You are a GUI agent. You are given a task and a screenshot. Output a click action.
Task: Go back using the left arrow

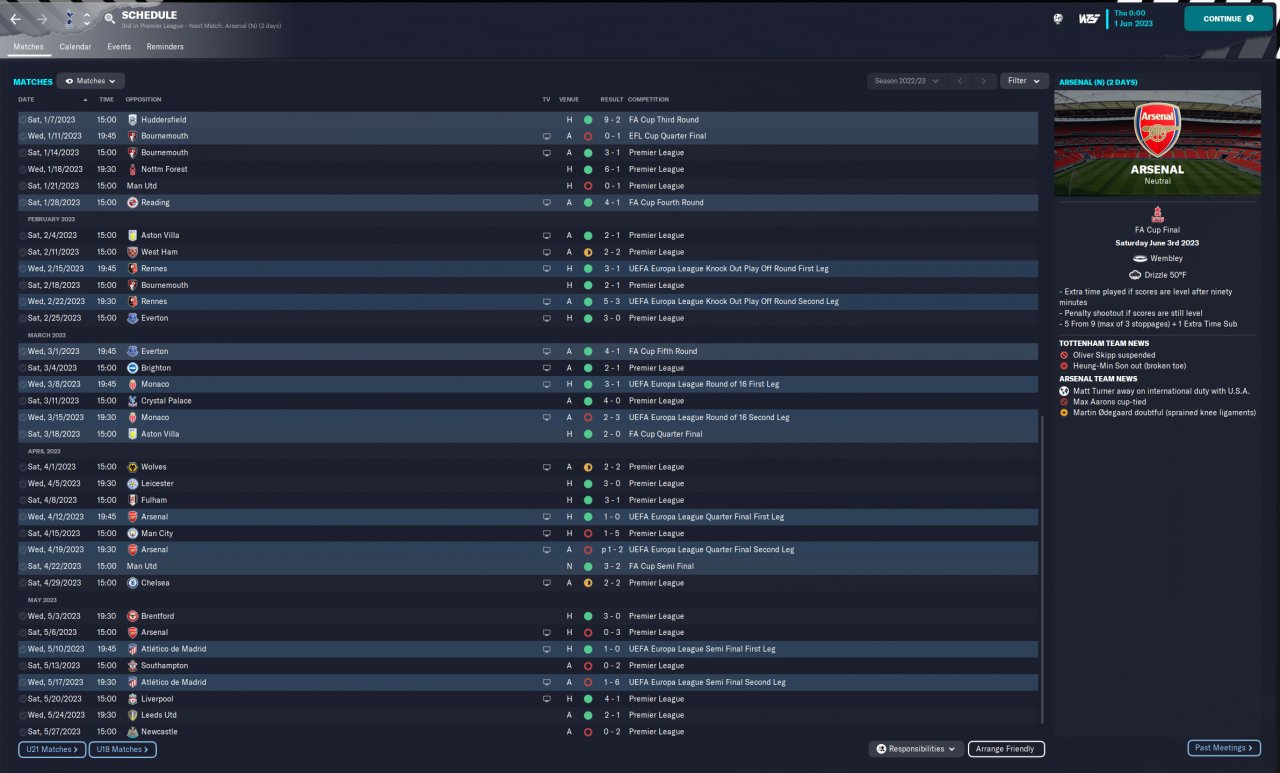(15, 19)
